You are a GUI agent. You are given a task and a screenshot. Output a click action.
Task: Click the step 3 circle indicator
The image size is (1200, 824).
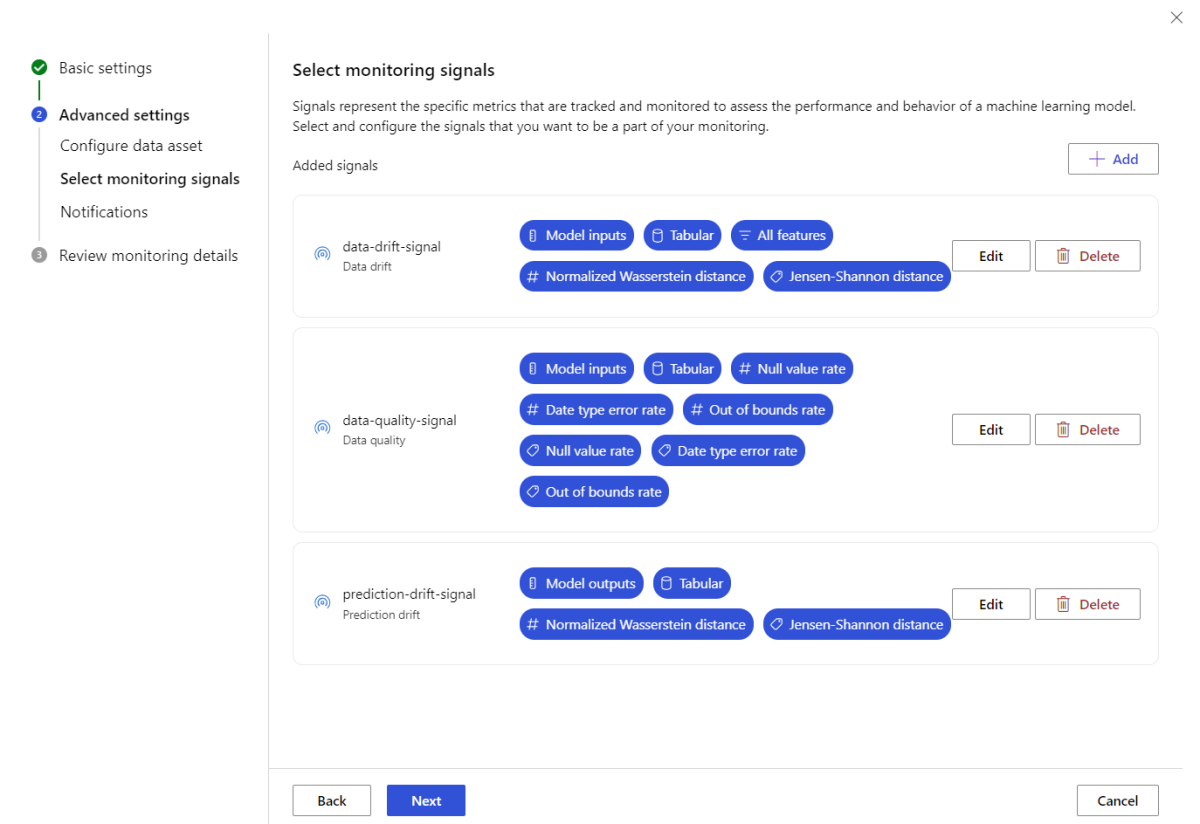tap(39, 255)
